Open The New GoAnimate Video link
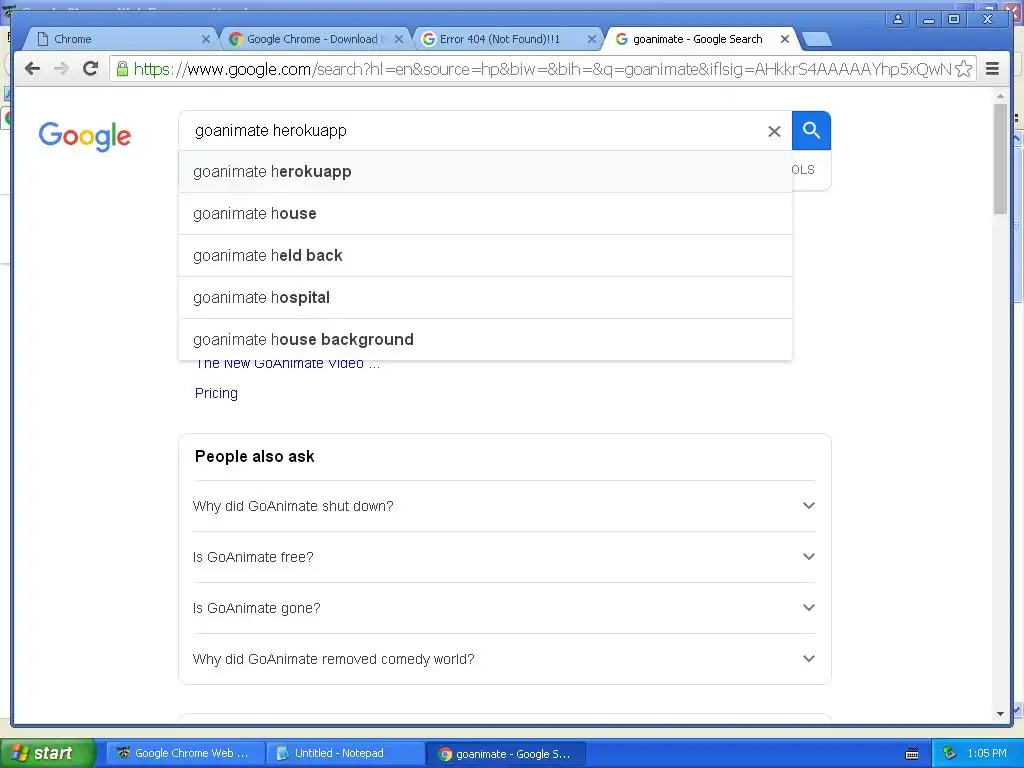 [x=287, y=365]
